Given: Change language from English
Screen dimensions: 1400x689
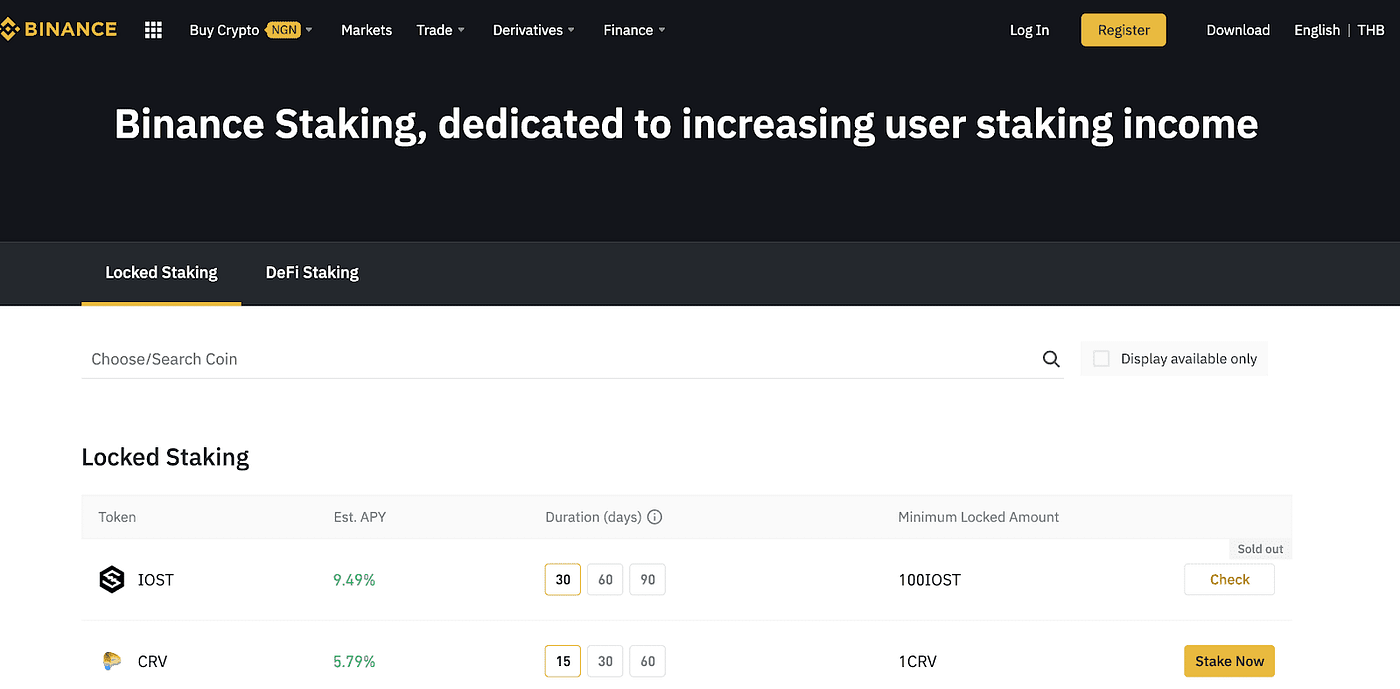Looking at the screenshot, I should tap(1317, 30).
